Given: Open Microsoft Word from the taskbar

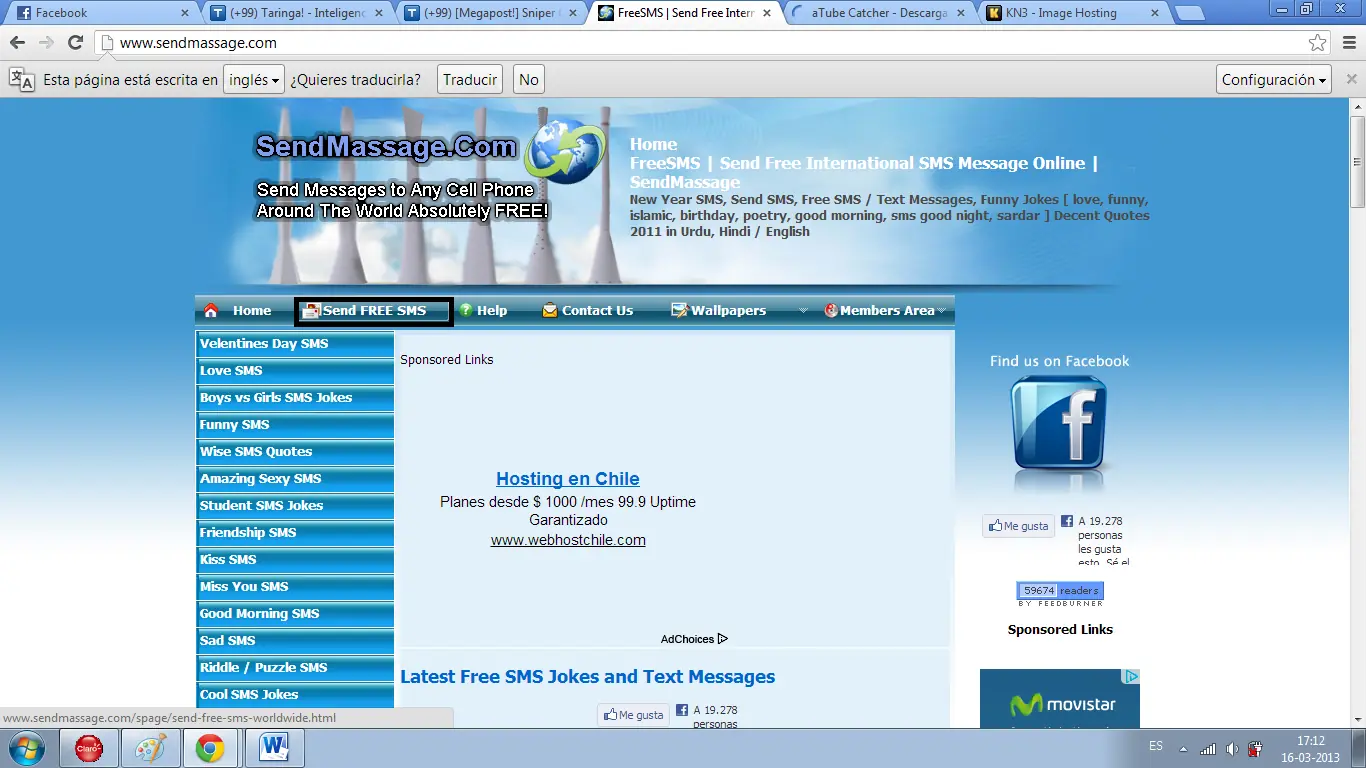Looking at the screenshot, I should (273, 748).
